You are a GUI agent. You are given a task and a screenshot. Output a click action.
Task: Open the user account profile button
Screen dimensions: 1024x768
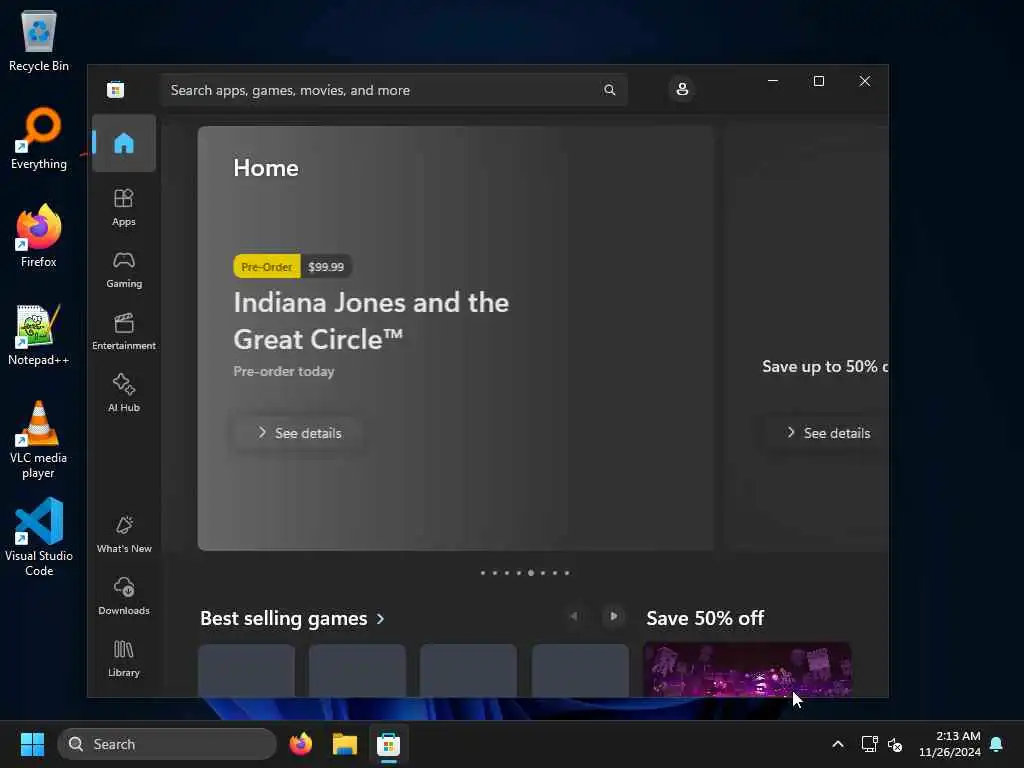[682, 89]
